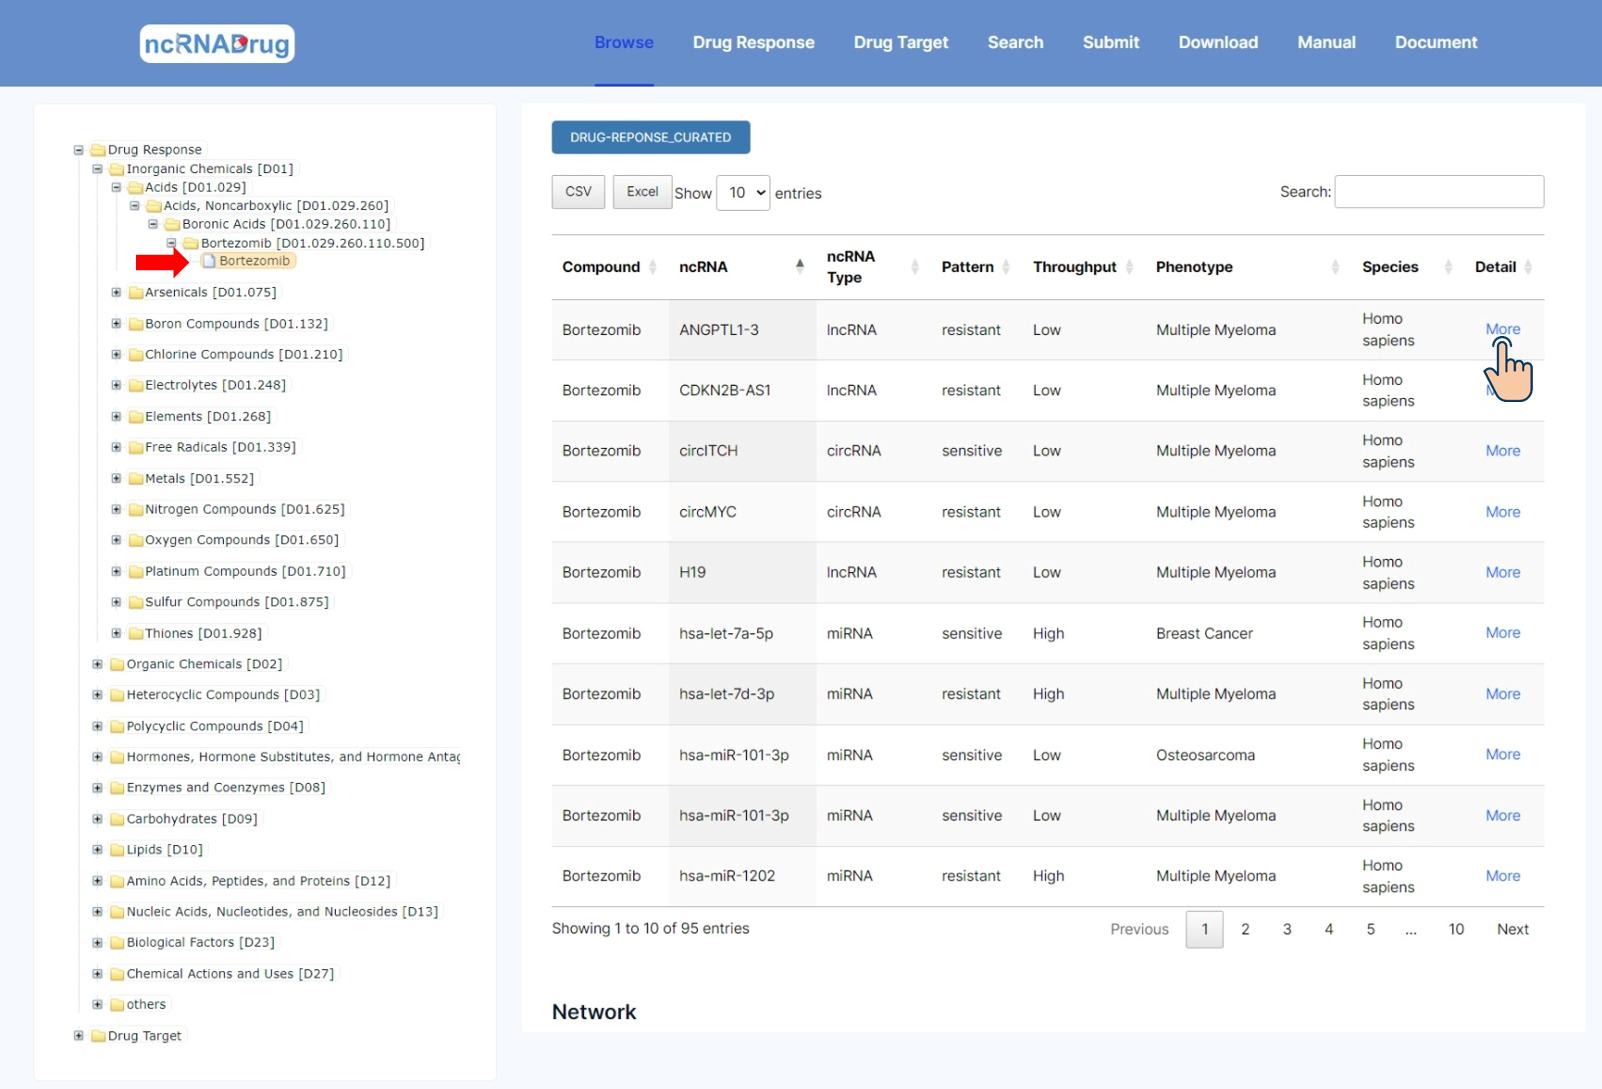Expand Organic Chemicals [D02] node

point(97,664)
